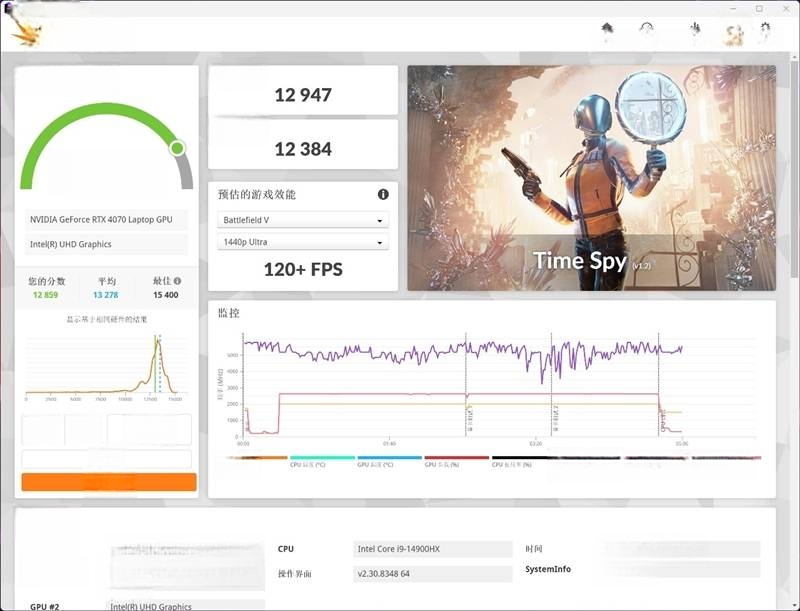The height and width of the screenshot is (611, 800).
Task: Click the 120+ FPS estimate
Action: (303, 269)
